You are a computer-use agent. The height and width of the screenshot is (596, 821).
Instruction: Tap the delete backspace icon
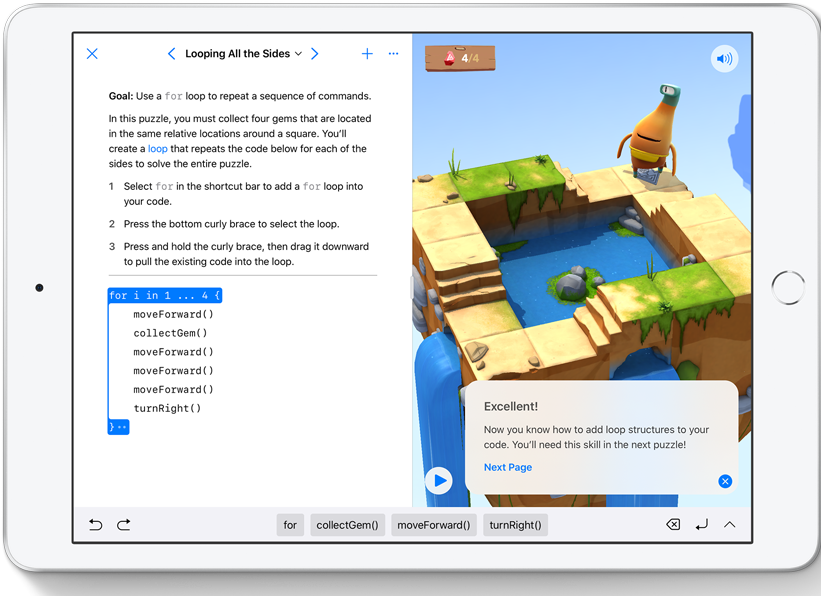click(x=673, y=524)
